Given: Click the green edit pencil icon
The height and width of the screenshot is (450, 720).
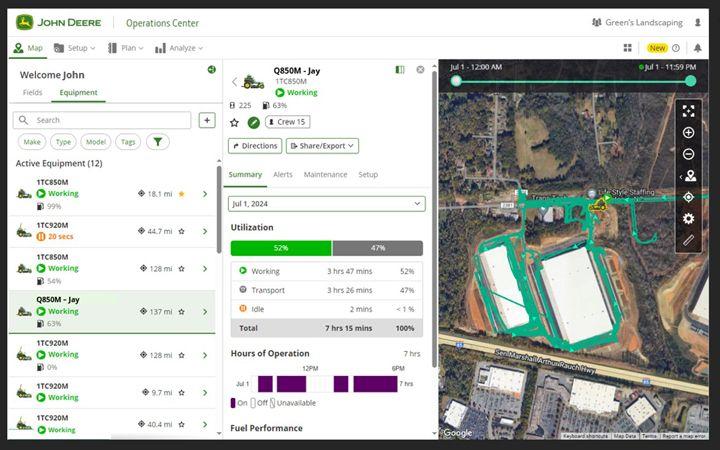Looking at the screenshot, I should pyautogui.click(x=253, y=123).
